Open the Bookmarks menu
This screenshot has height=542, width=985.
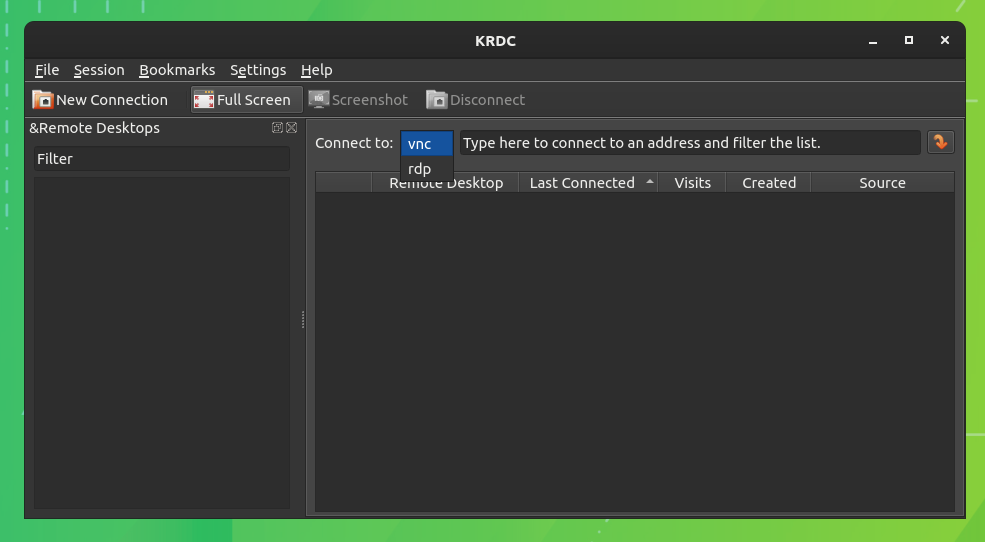(x=177, y=70)
